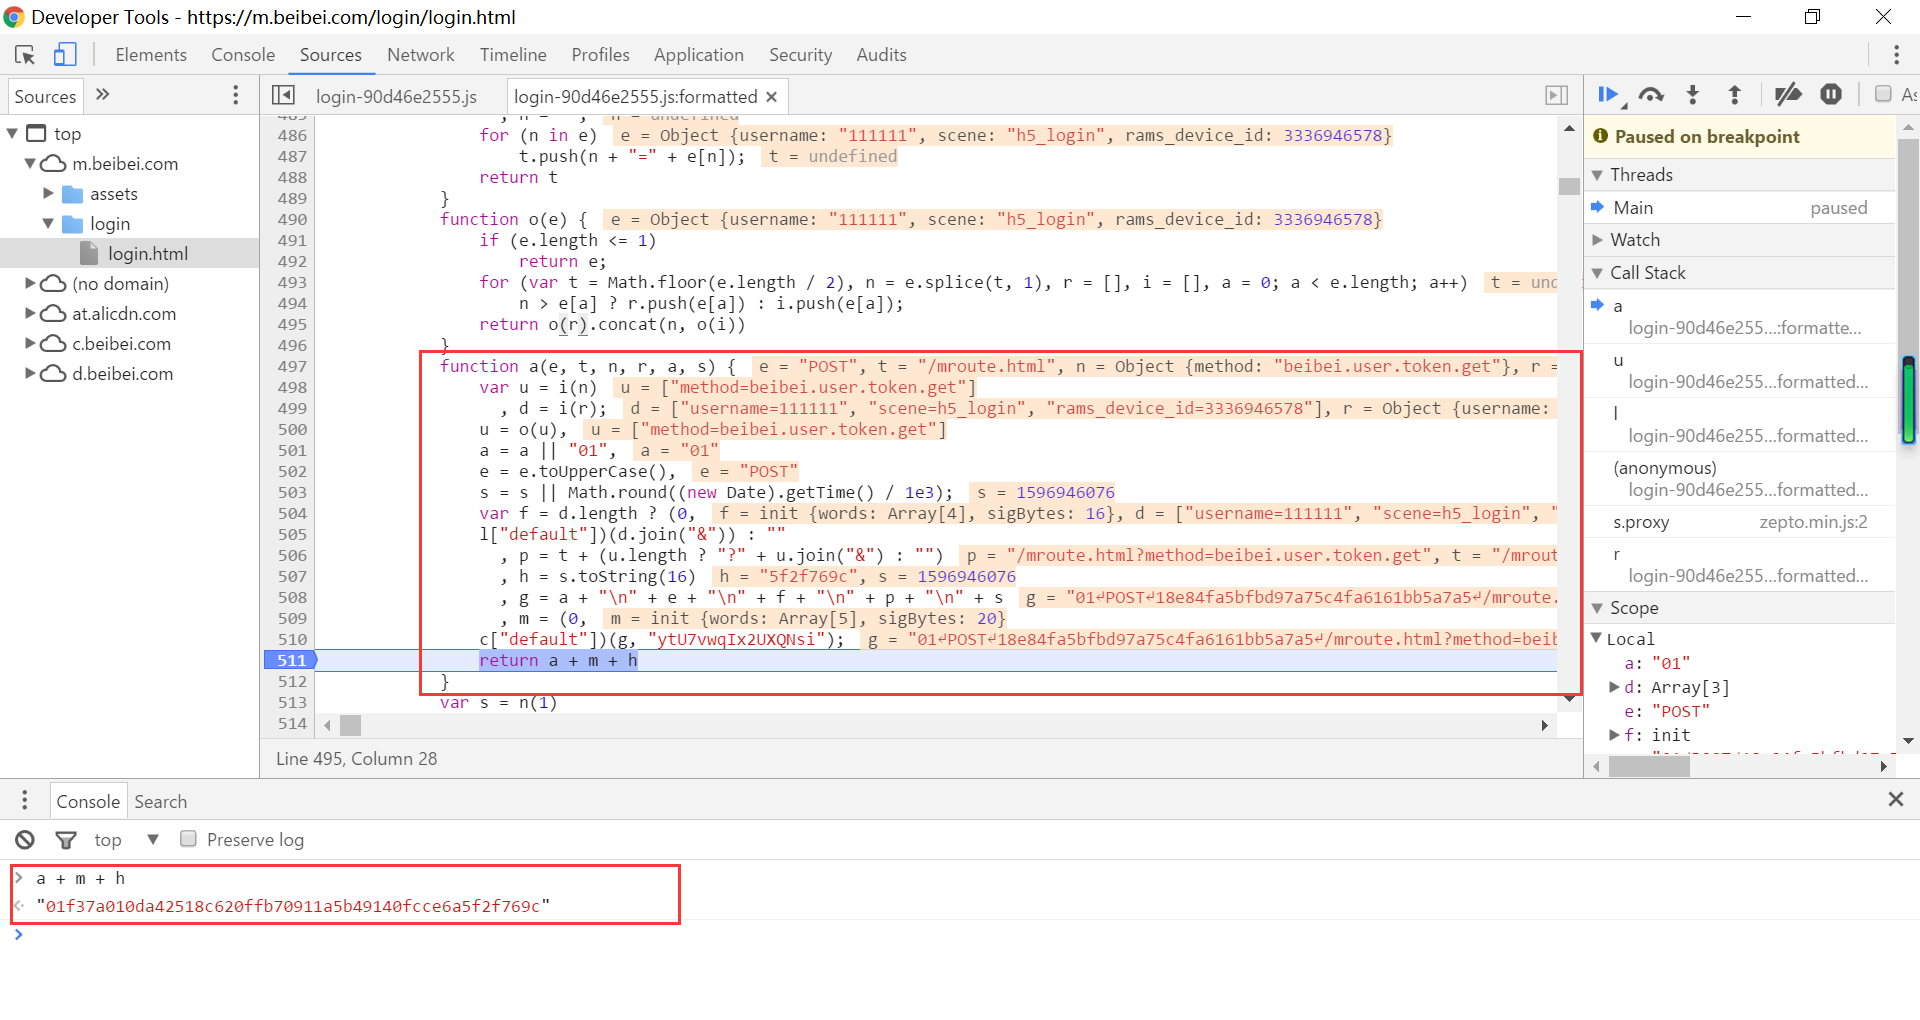The image size is (1920, 1020).
Task: Expand the d: Array[3] variable
Action: coord(1614,687)
